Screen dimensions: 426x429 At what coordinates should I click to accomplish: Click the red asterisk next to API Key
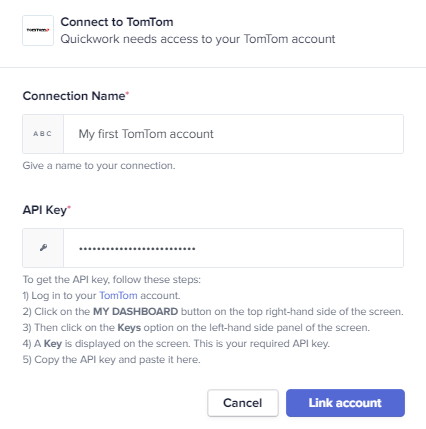[69, 208]
